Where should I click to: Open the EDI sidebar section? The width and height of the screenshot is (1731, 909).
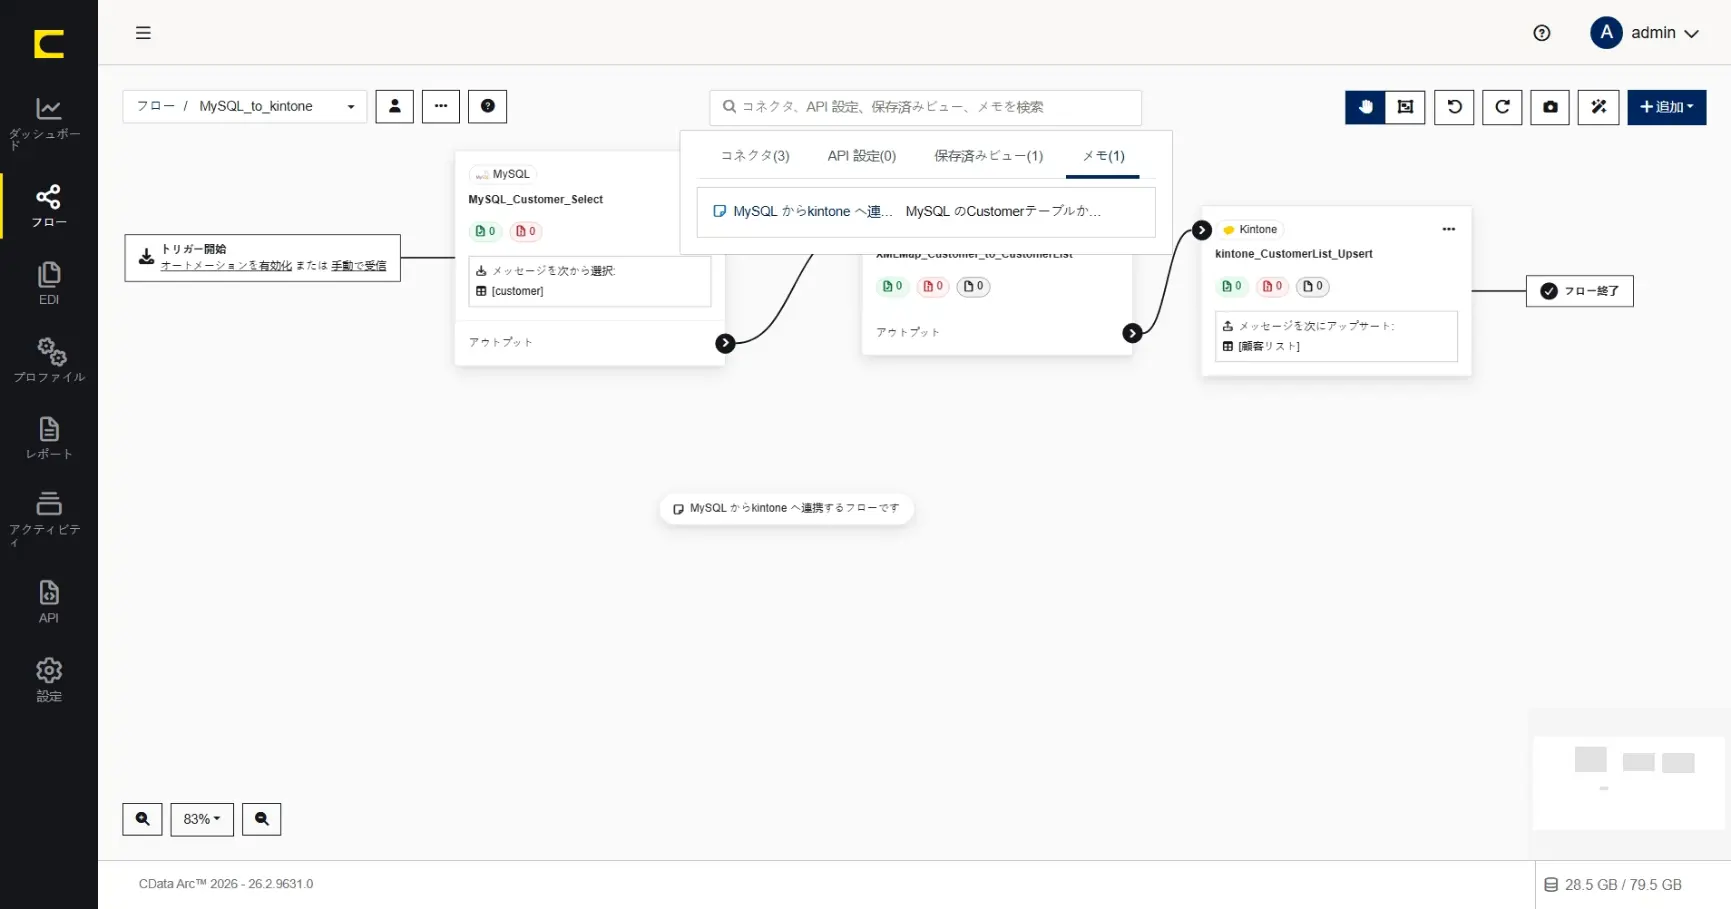pyautogui.click(x=48, y=283)
